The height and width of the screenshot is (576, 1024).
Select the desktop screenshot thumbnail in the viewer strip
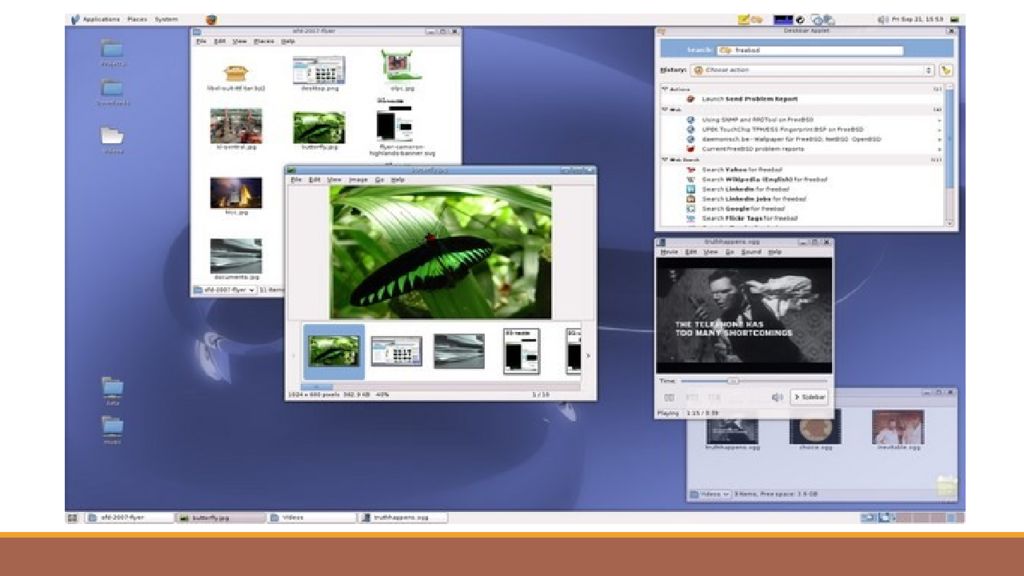pos(396,351)
